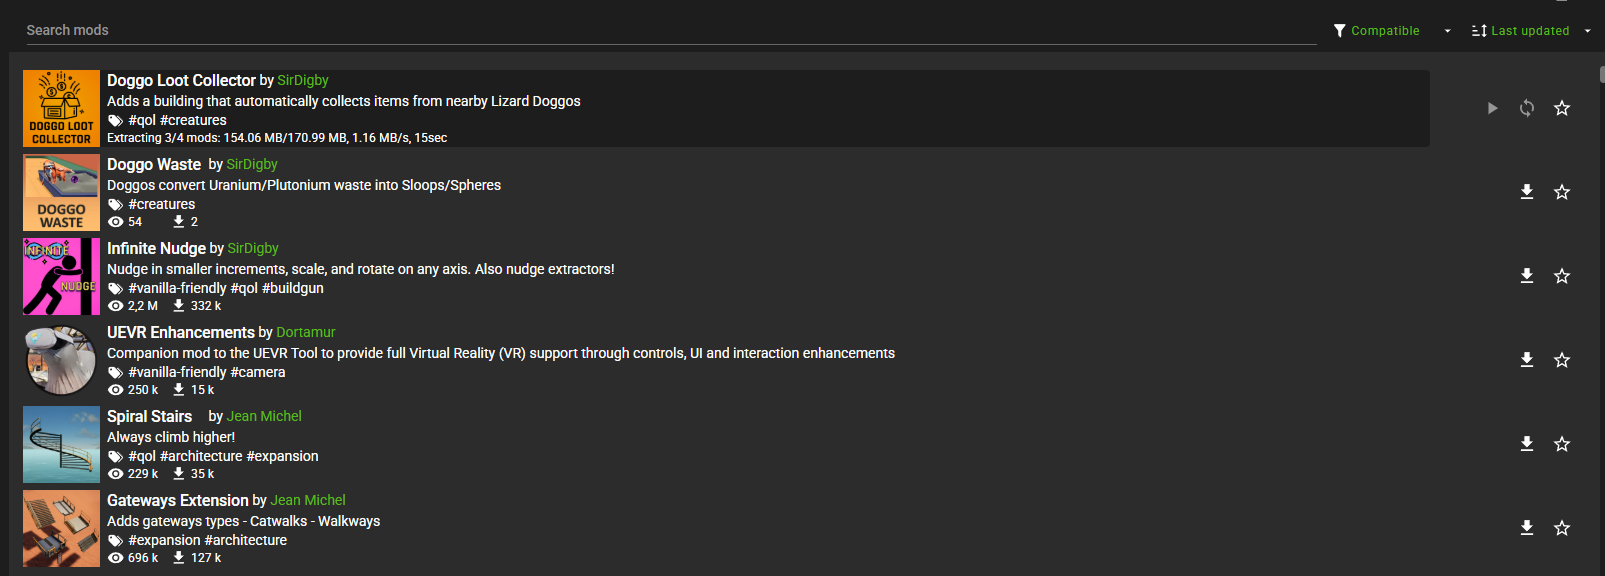Favorite the Doggo Loot Collector mod
Screen dimensions: 1605x576
pos(1562,108)
